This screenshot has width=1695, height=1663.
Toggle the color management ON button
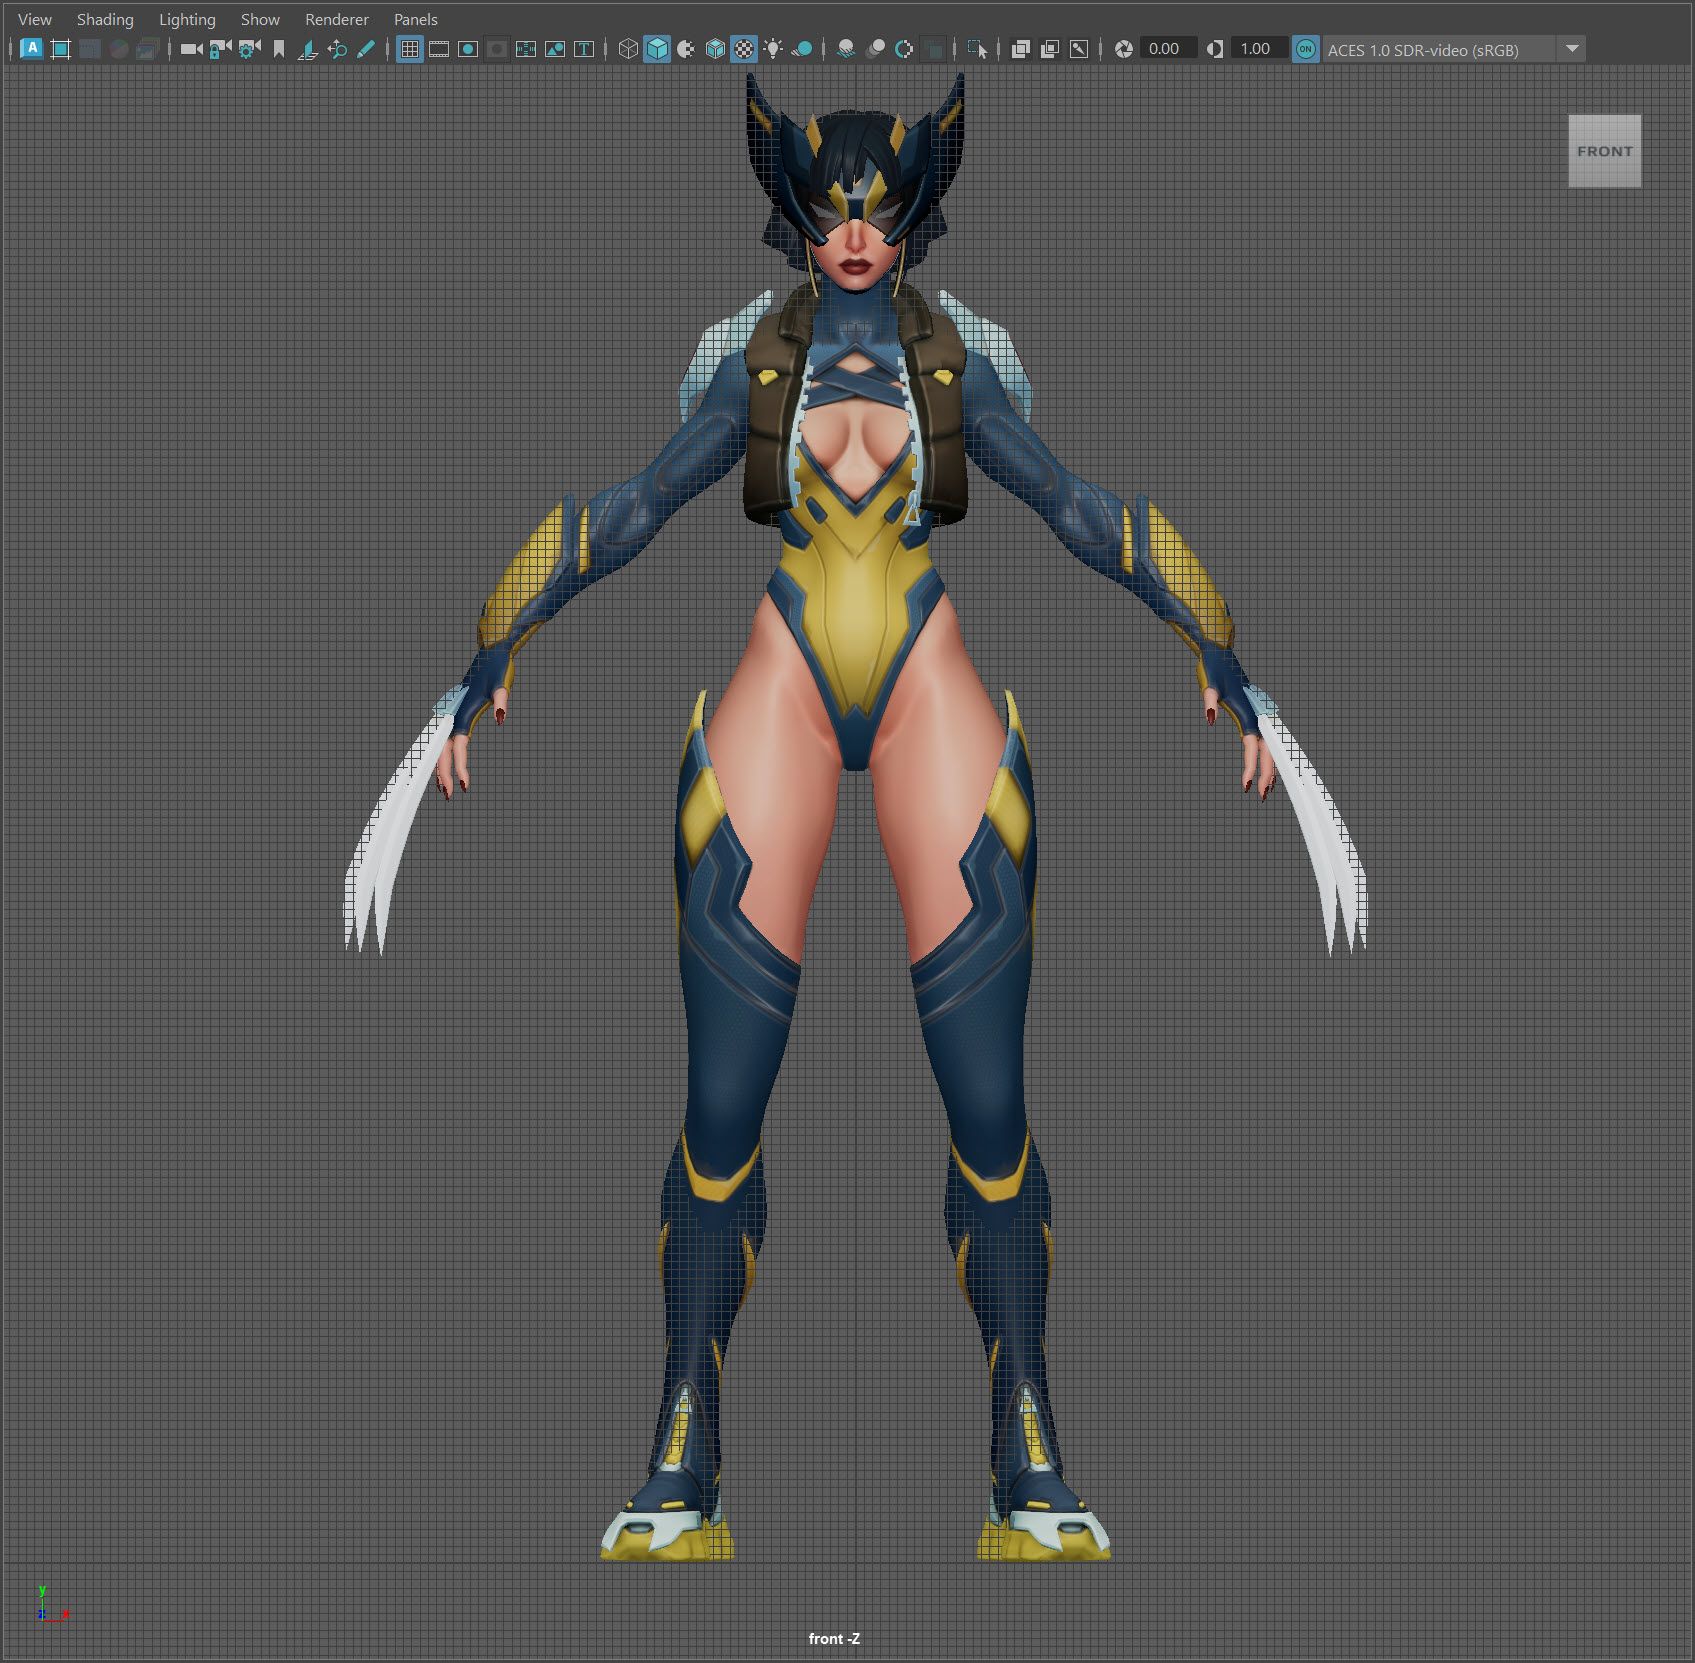(x=1305, y=49)
